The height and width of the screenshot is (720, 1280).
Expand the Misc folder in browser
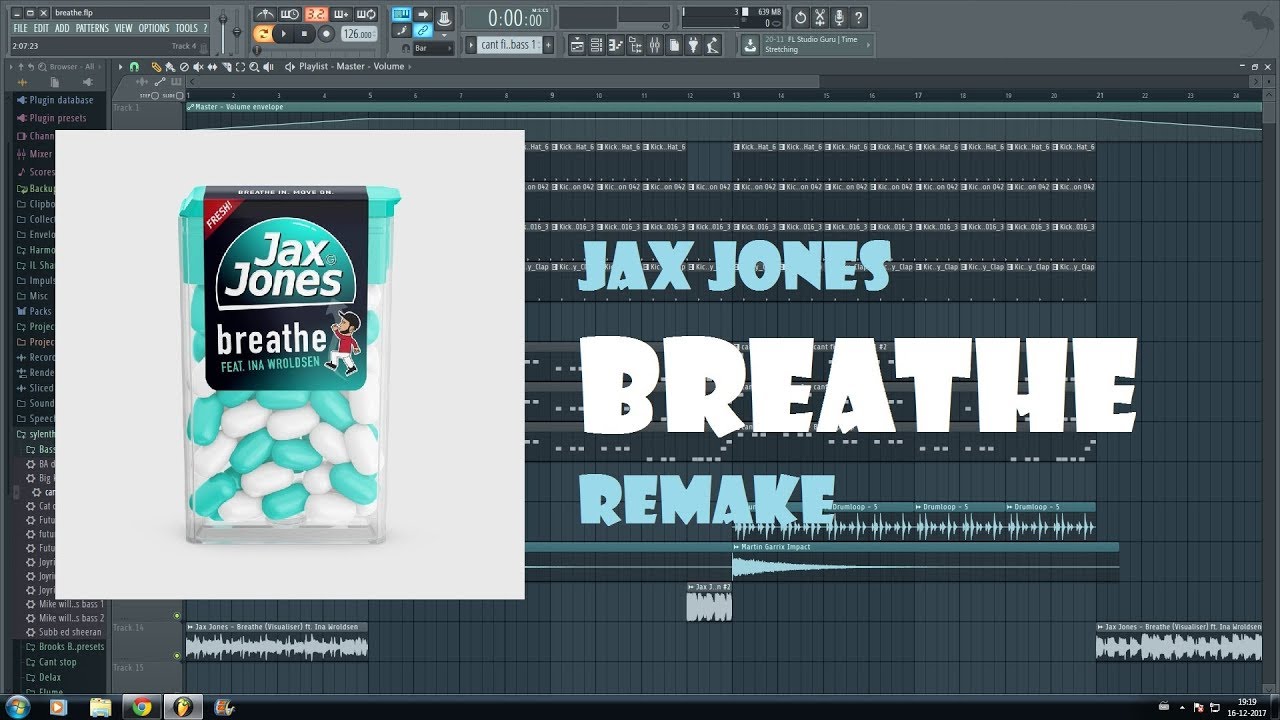click(x=32, y=296)
